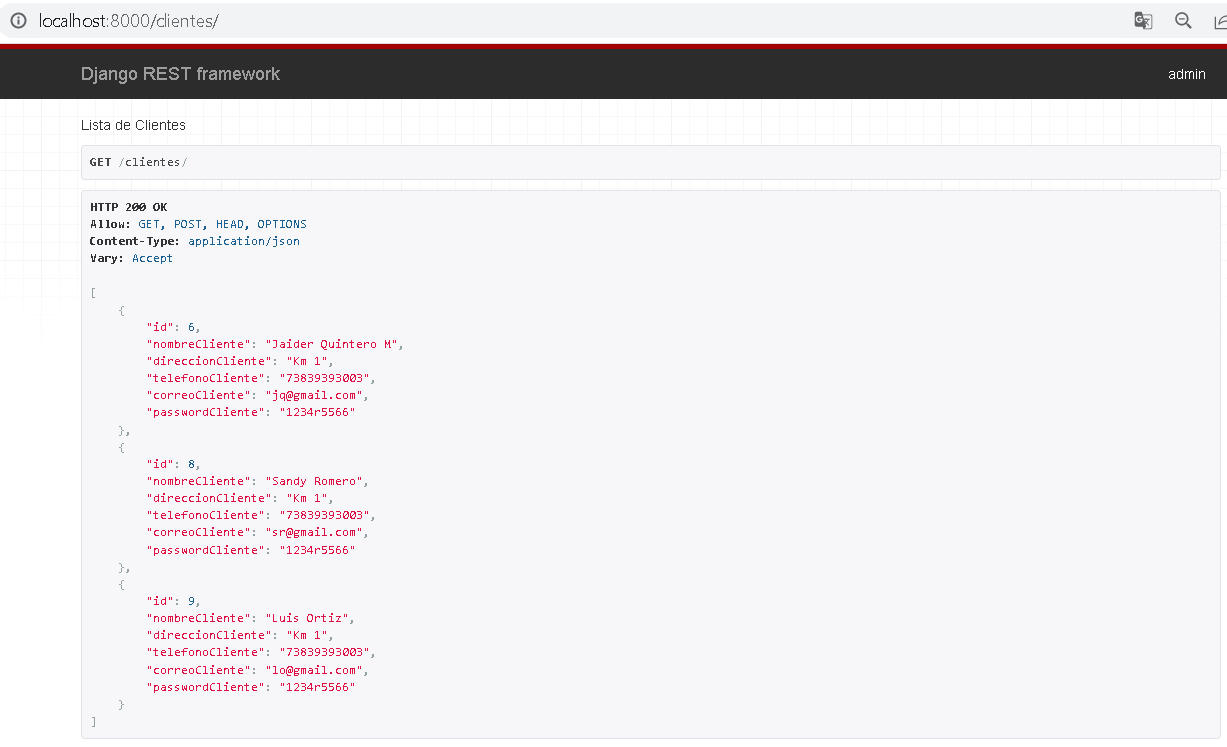Click the "jq@gmail.com" email value
This screenshot has width=1227, height=747.
click(x=315, y=395)
